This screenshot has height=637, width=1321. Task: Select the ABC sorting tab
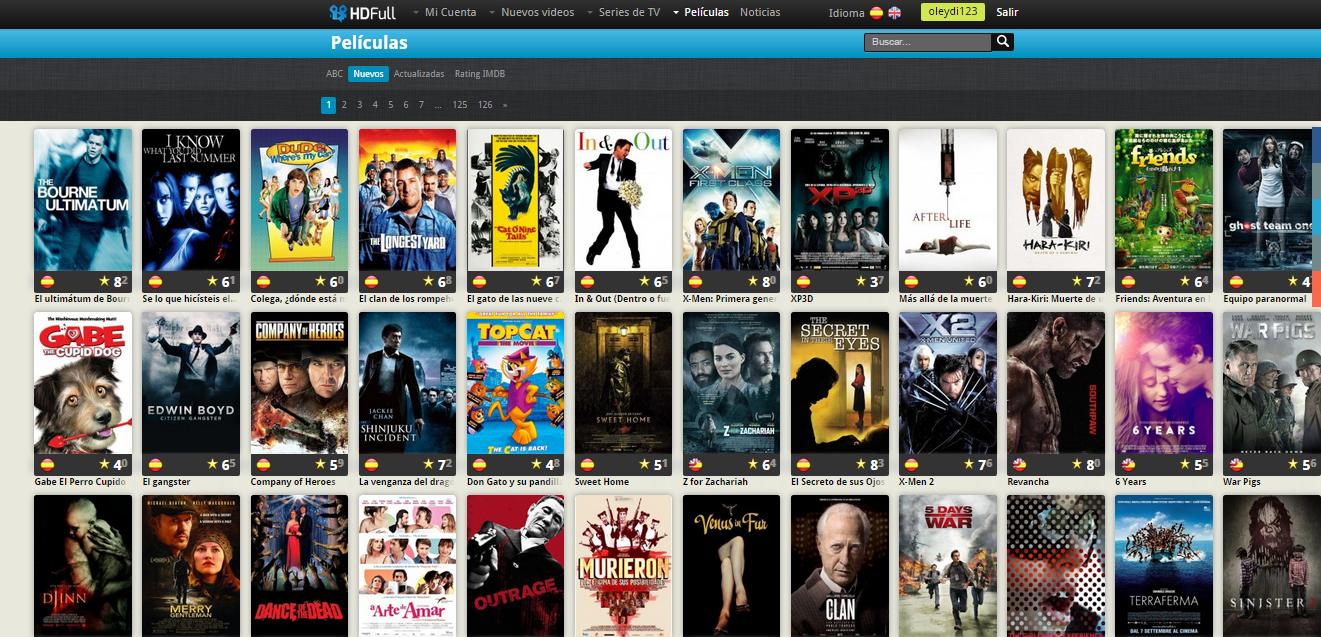[334, 74]
